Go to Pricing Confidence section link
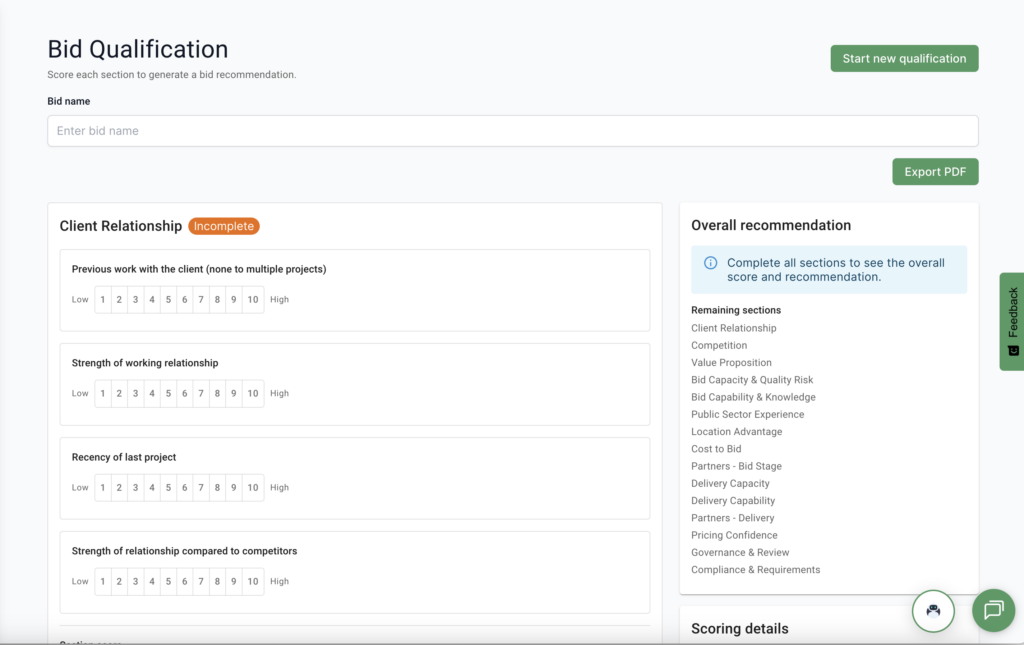This screenshot has width=1024, height=645. point(734,535)
